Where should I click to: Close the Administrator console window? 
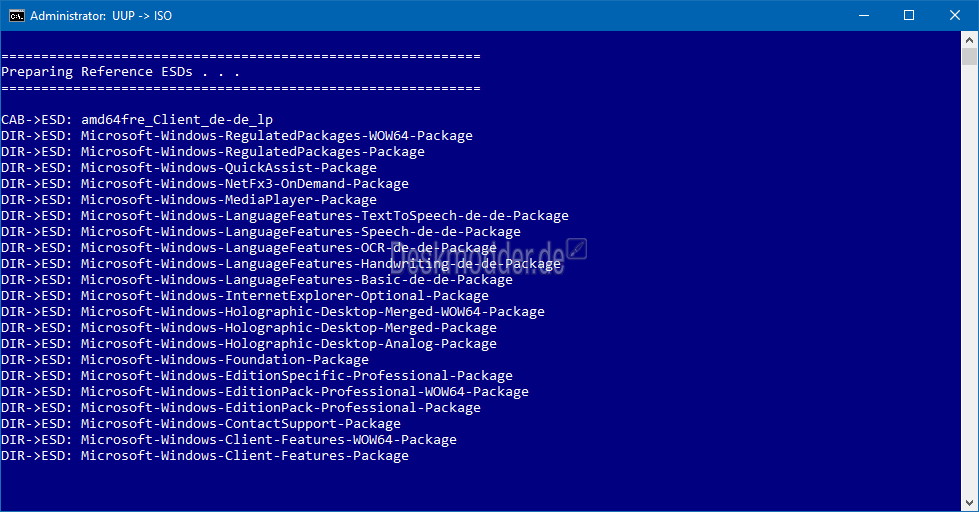click(955, 16)
